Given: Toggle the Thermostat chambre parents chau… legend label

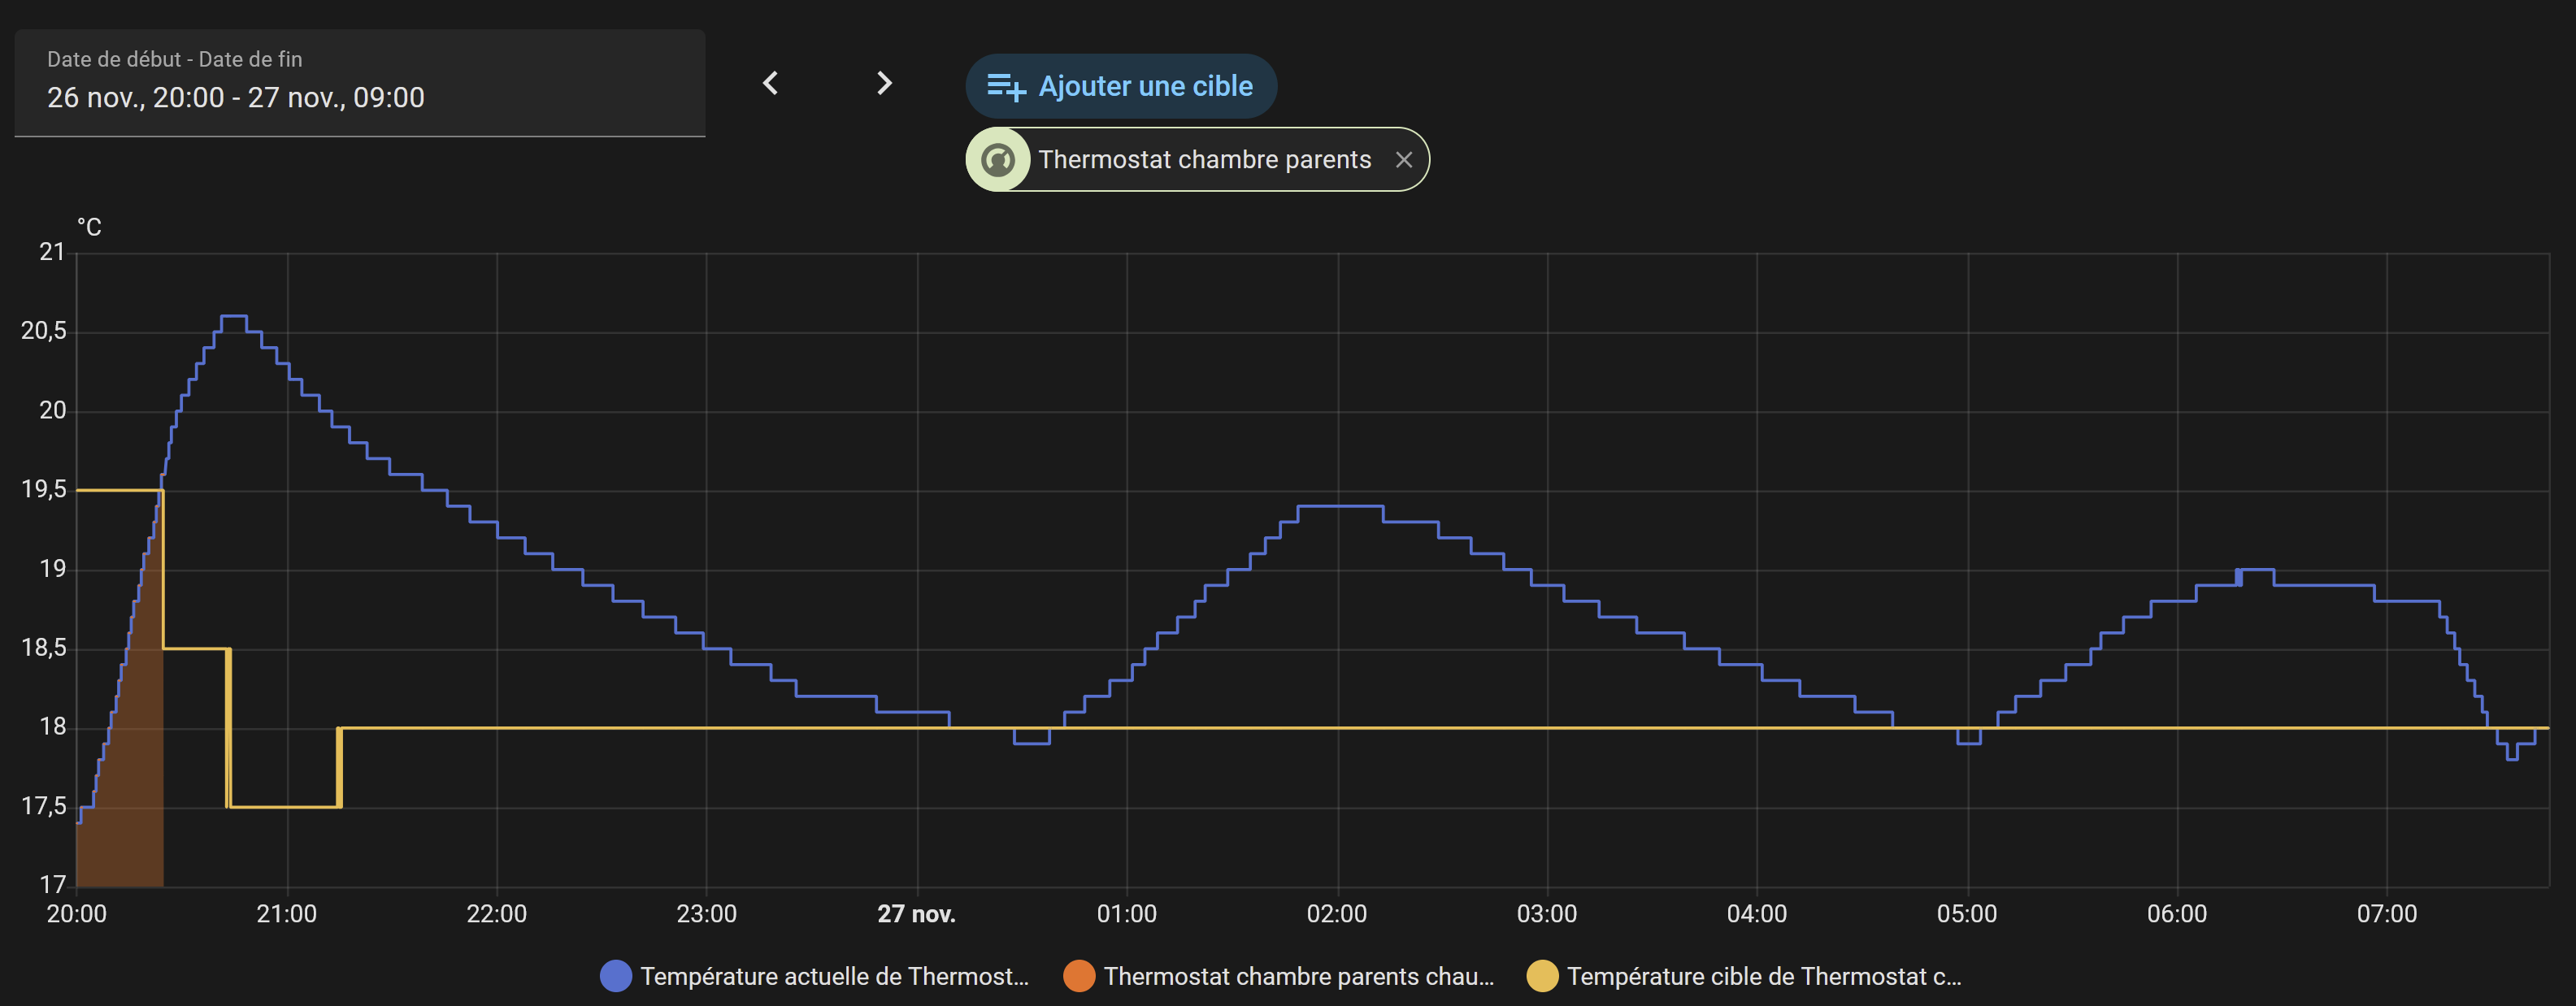Looking at the screenshot, I should tap(1298, 976).
